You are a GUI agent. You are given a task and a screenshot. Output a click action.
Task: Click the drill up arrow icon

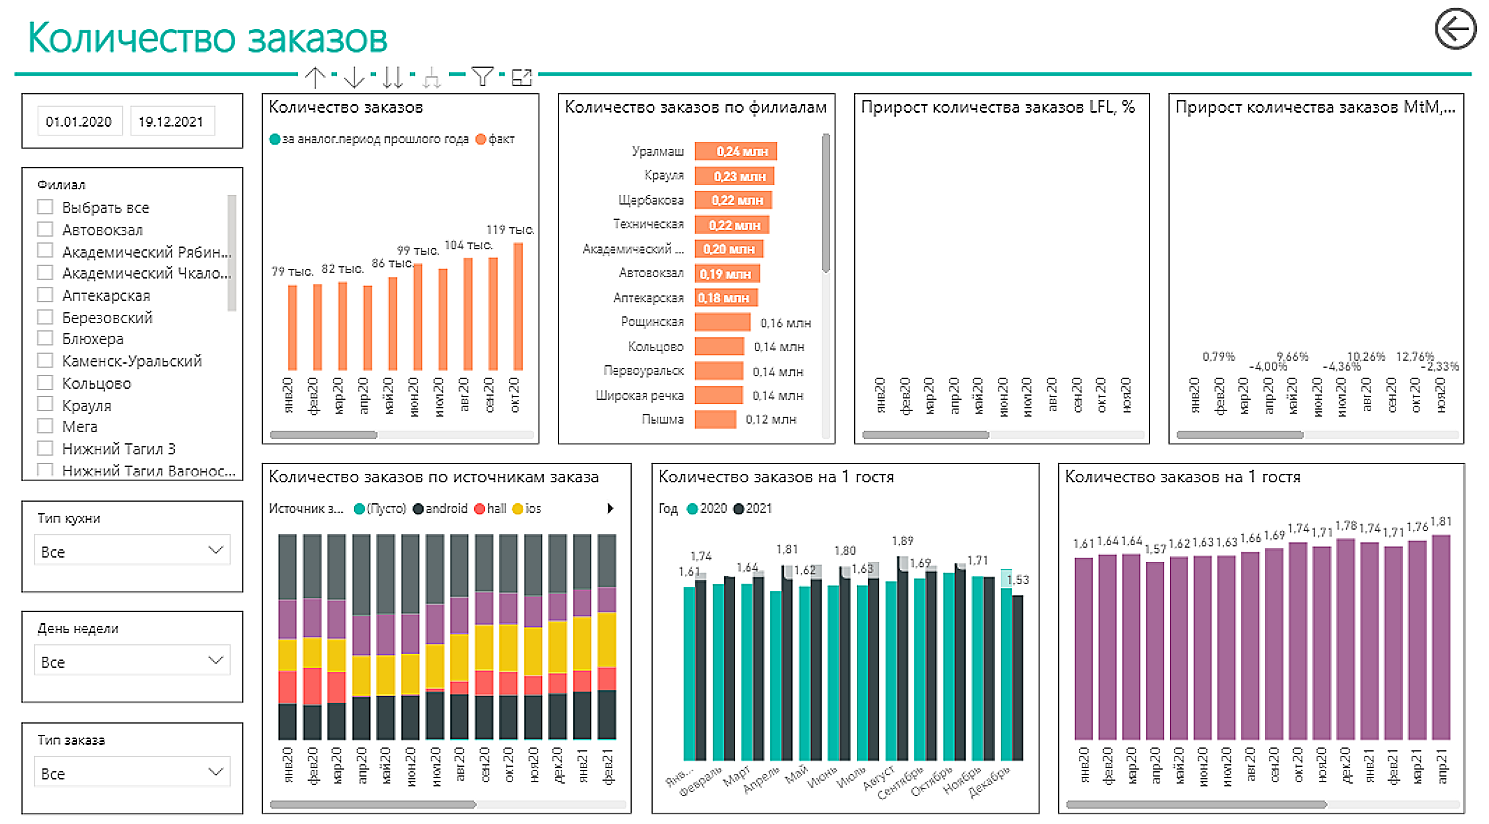click(315, 77)
